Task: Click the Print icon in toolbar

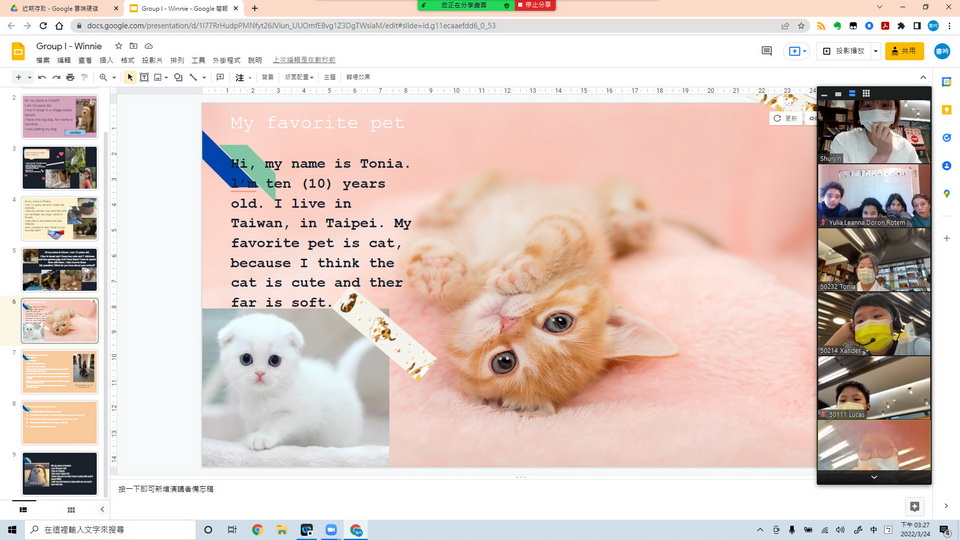Action: point(70,77)
